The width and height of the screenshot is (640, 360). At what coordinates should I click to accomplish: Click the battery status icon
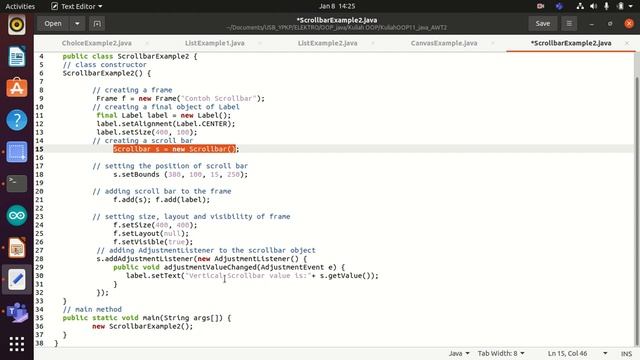[620, 6]
